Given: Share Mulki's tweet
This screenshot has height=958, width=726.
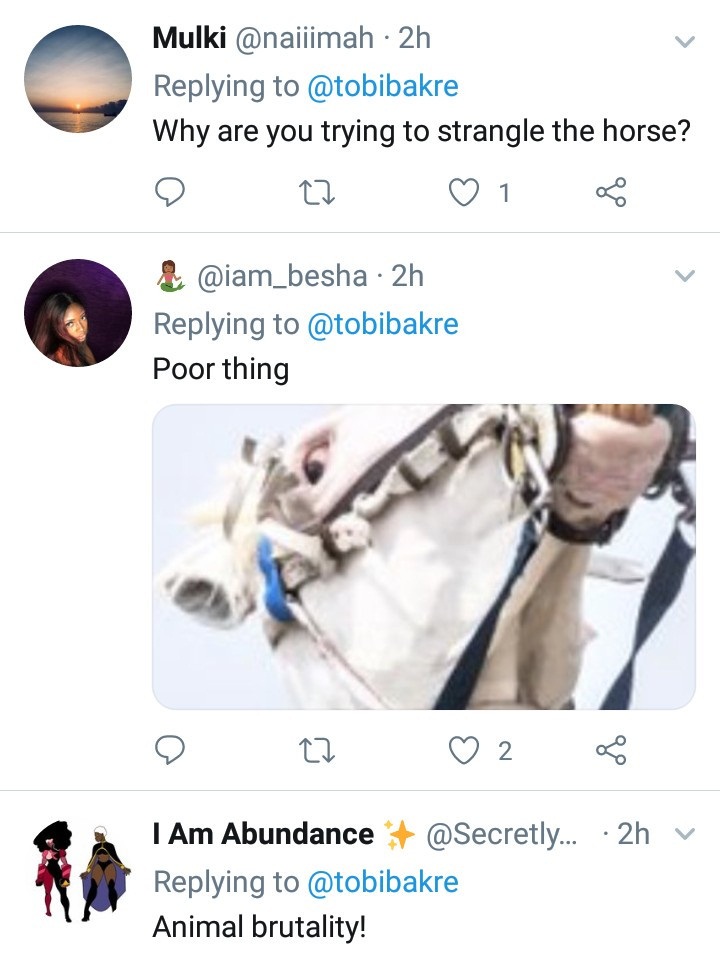Looking at the screenshot, I should (611, 191).
